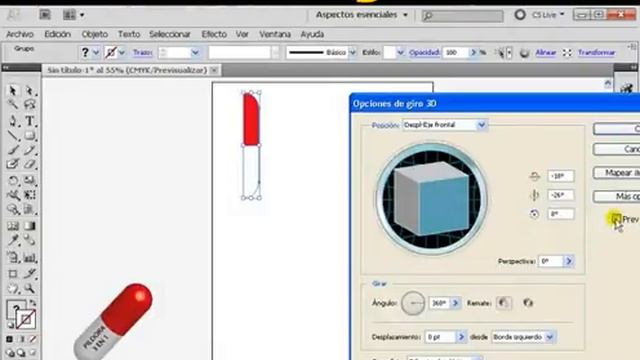Swap fill and stroke arrows
The height and width of the screenshot is (360, 640).
[x=32, y=303]
